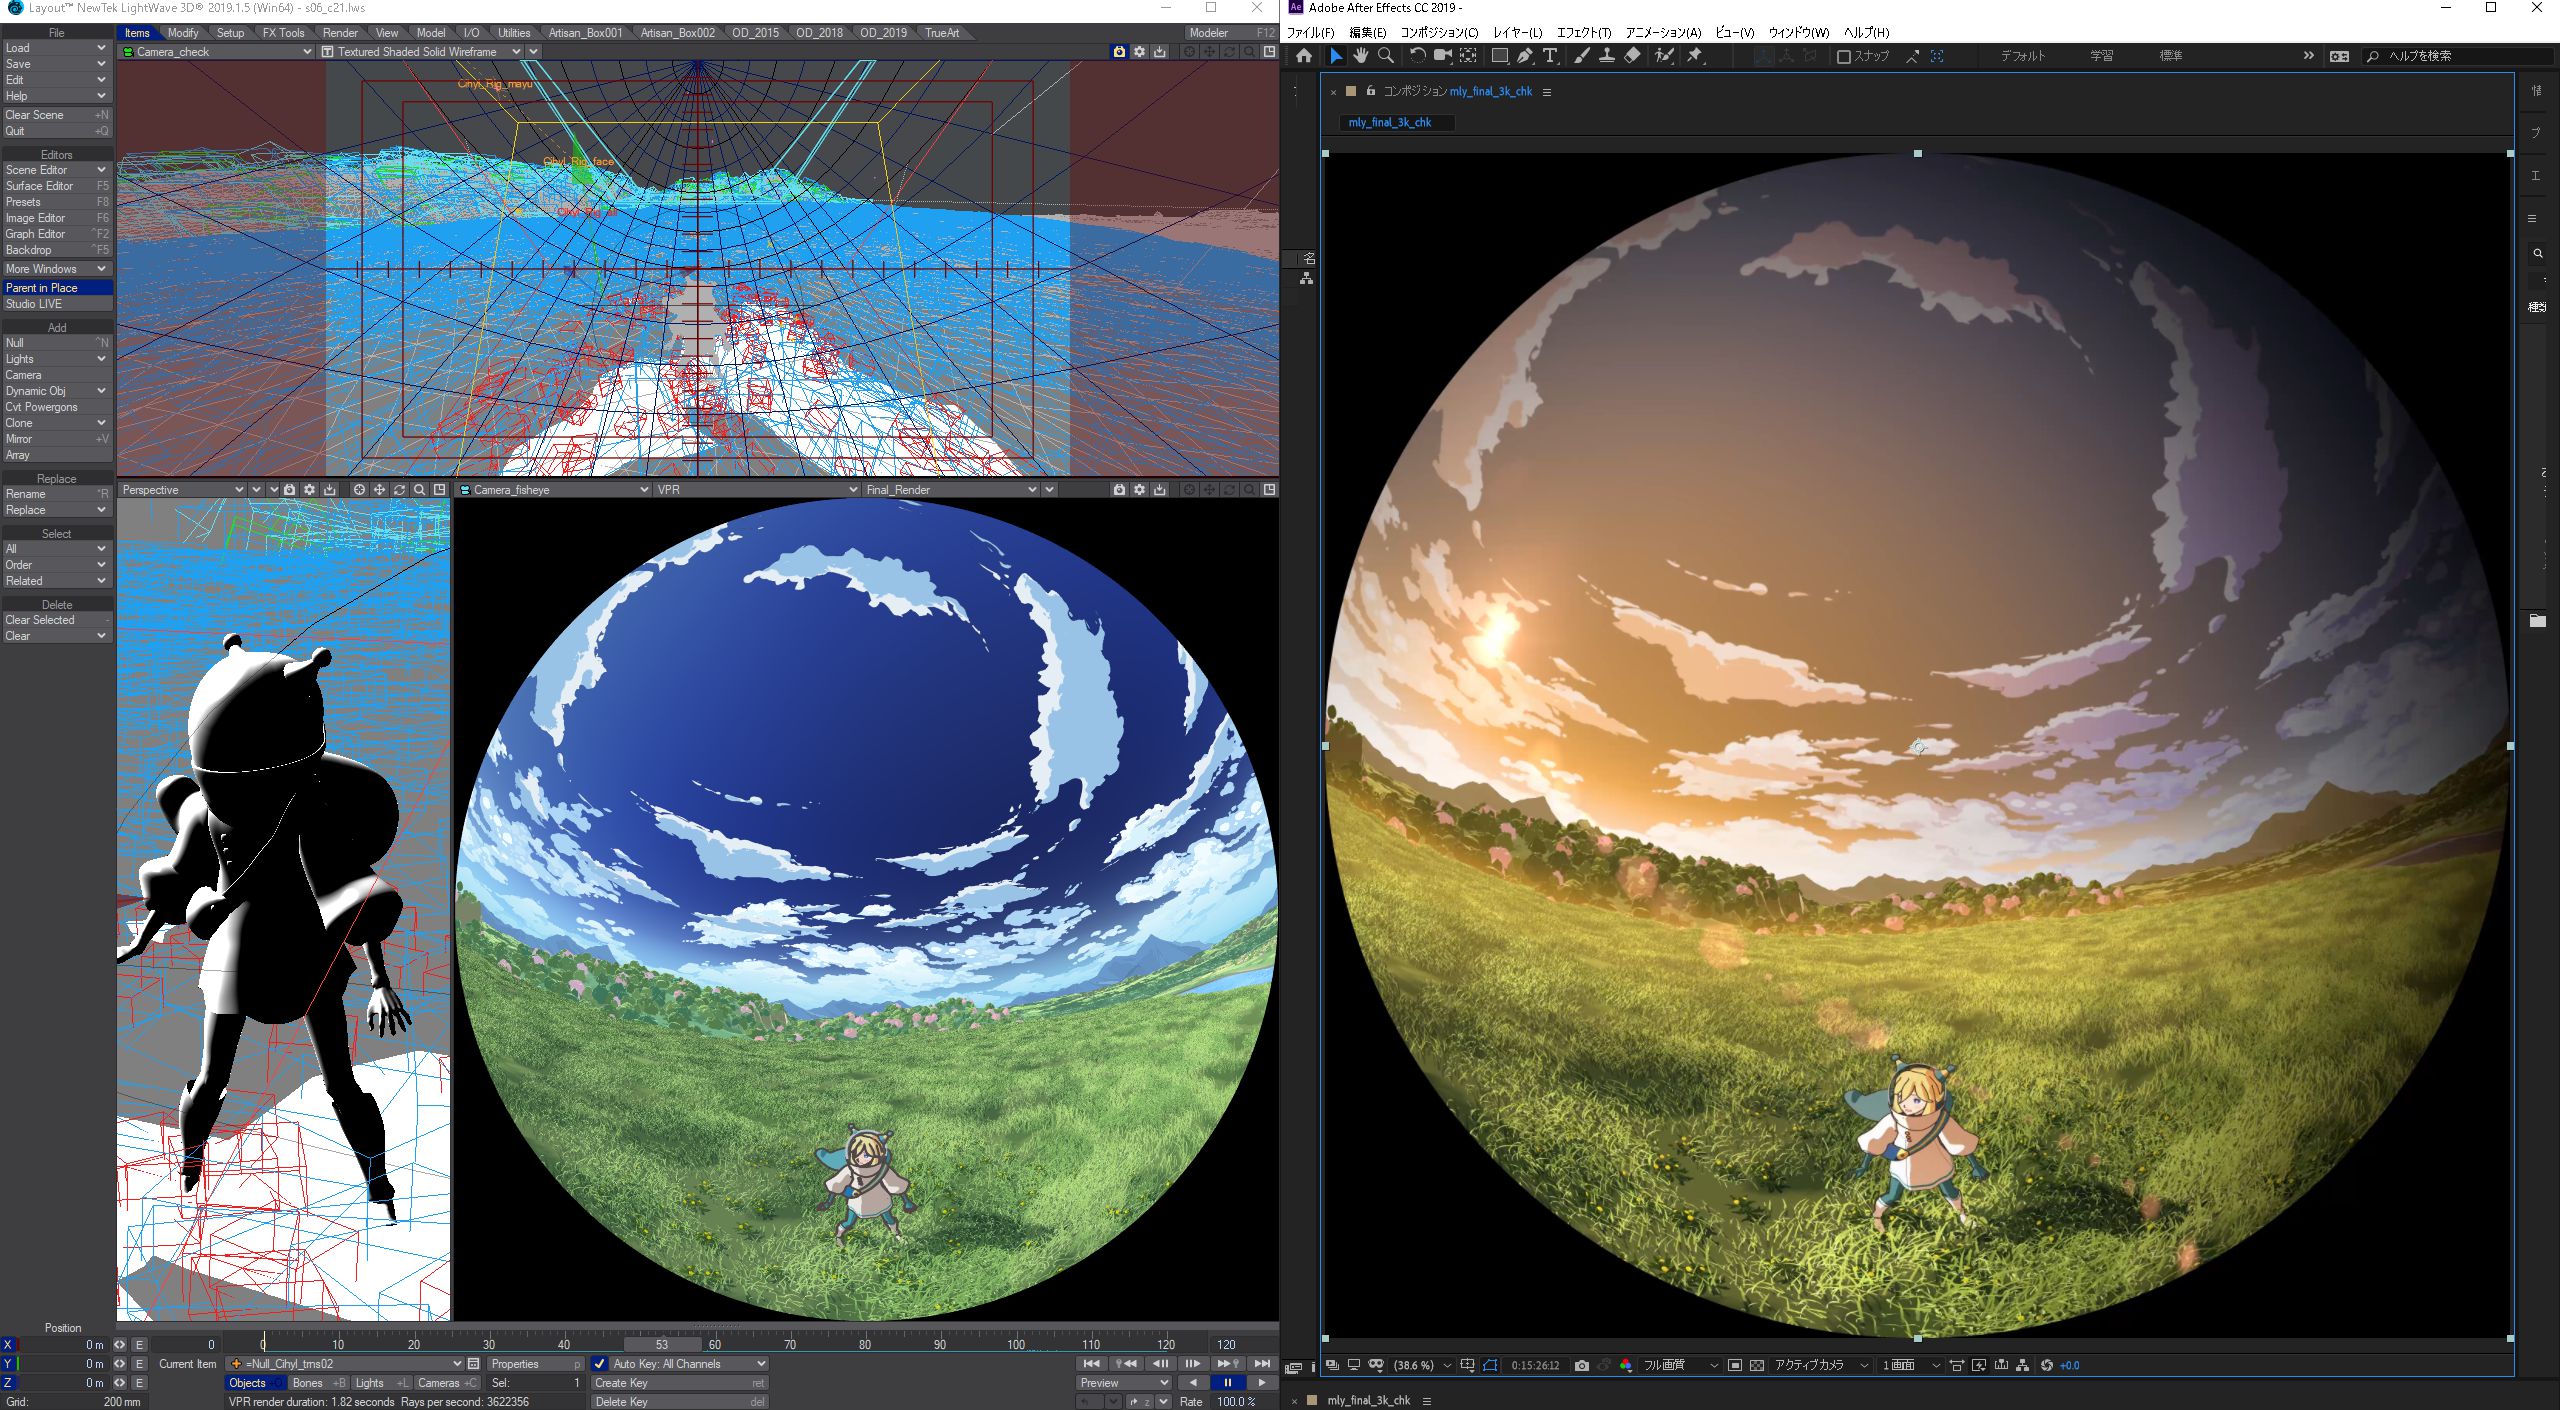Select the Rectangle shape tool
The width and height of the screenshot is (2560, 1410).
pos(1499,56)
